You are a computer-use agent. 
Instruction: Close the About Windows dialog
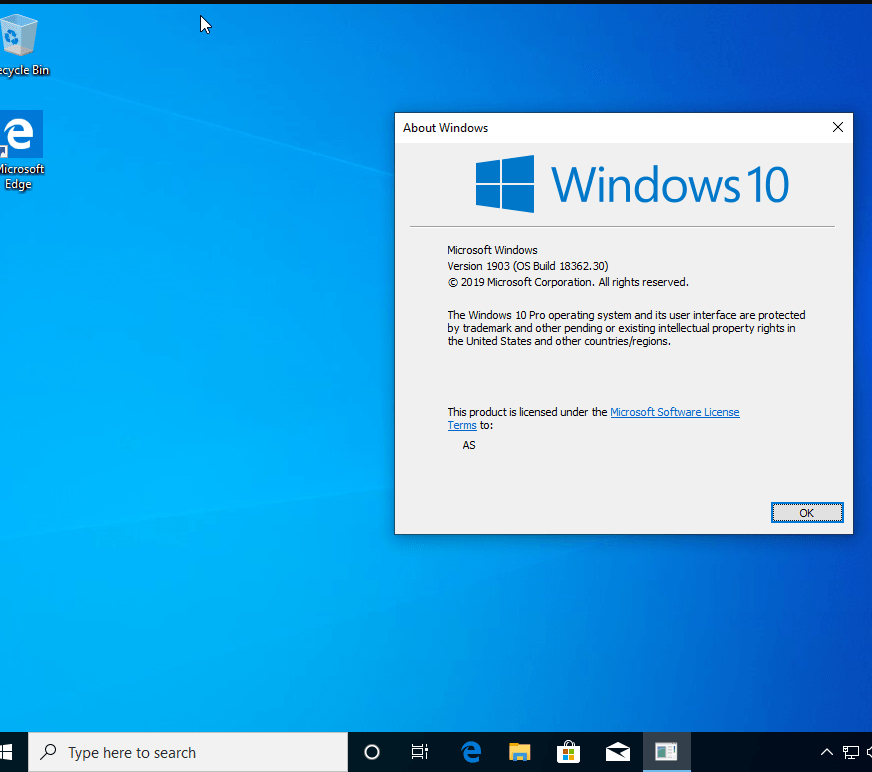(838, 127)
